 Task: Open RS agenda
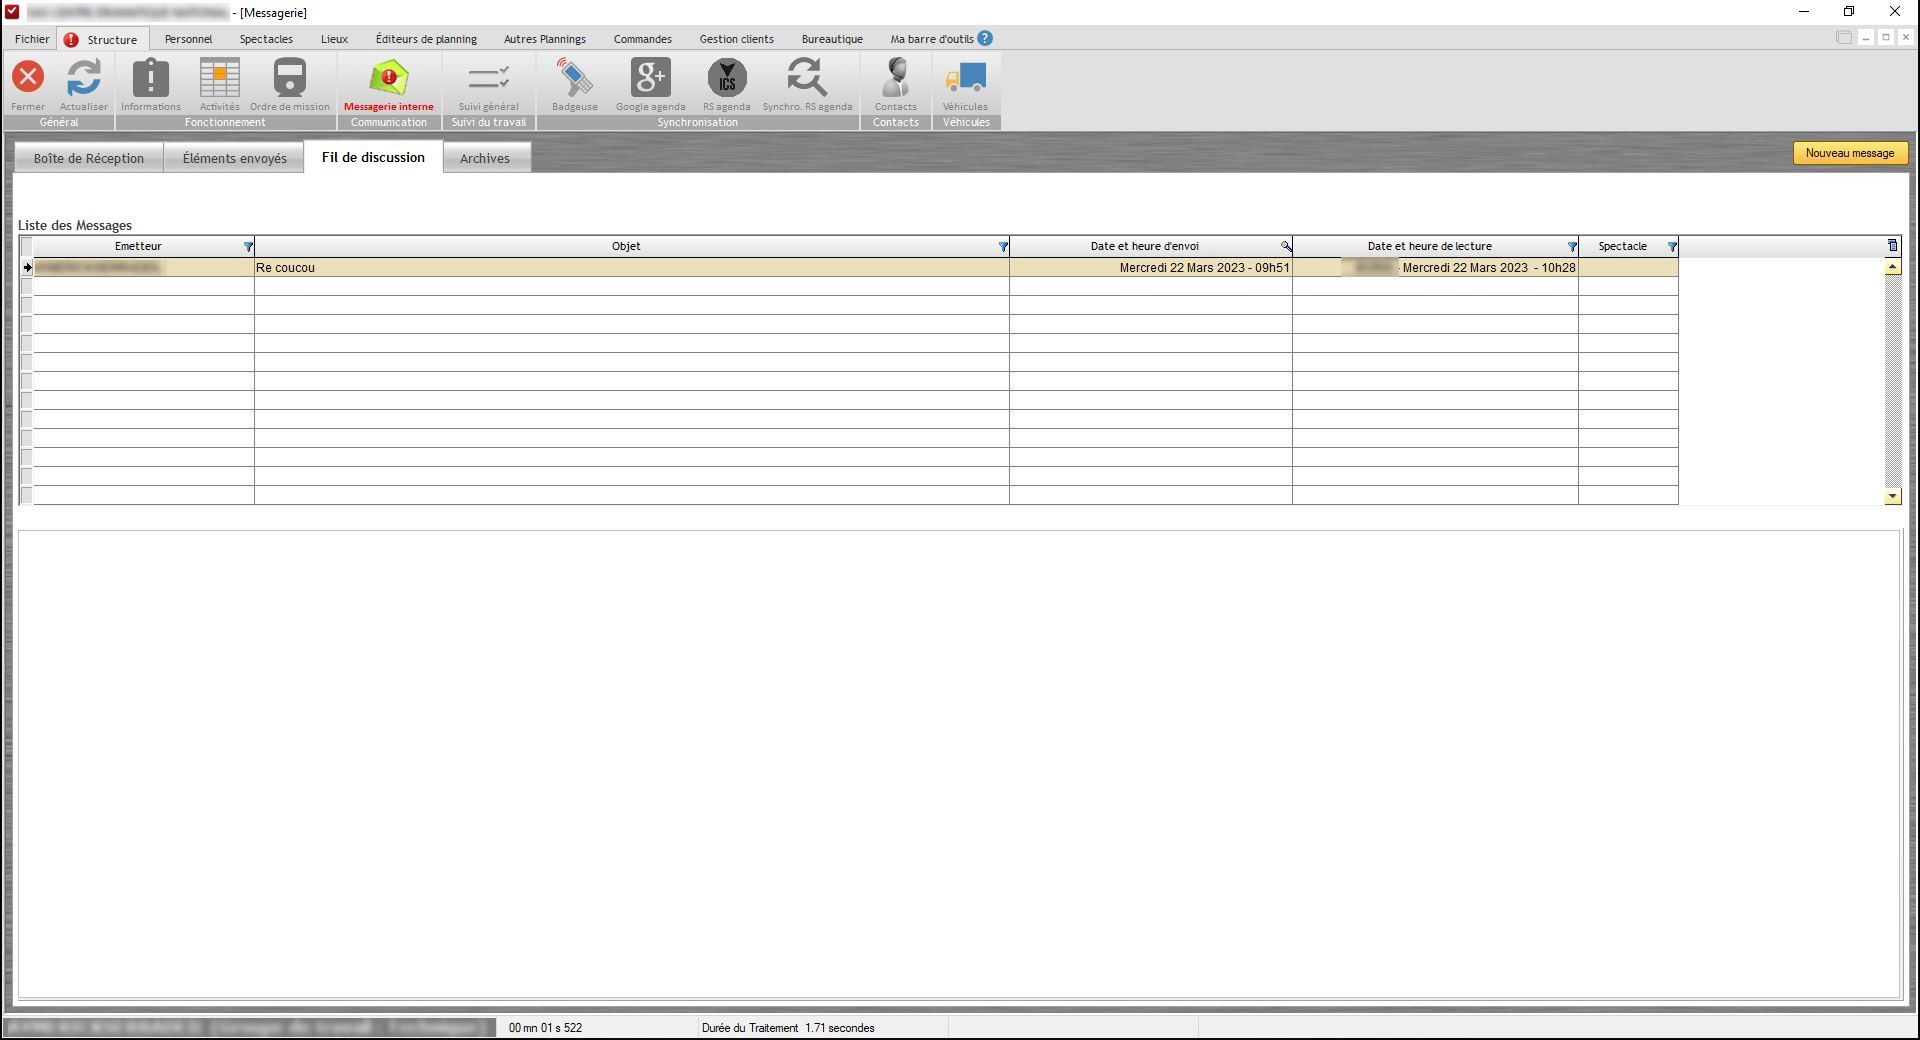[x=727, y=77]
